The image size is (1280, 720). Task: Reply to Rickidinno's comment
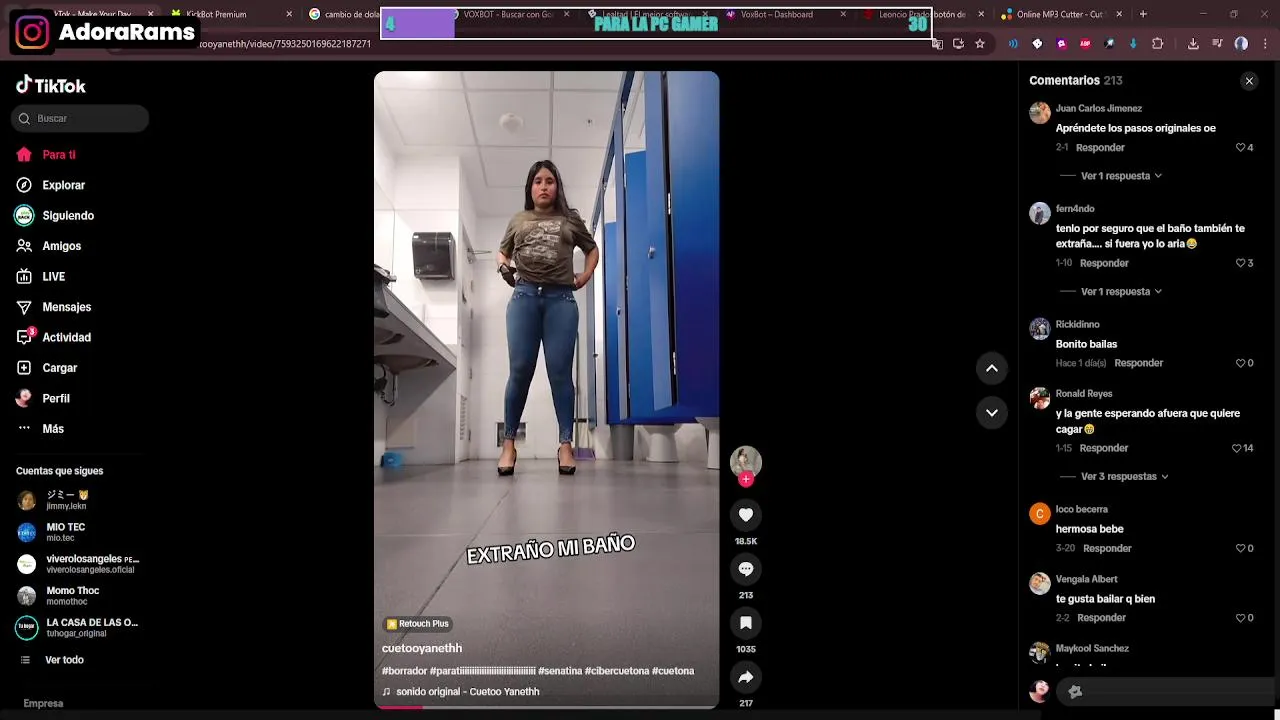coord(1139,363)
